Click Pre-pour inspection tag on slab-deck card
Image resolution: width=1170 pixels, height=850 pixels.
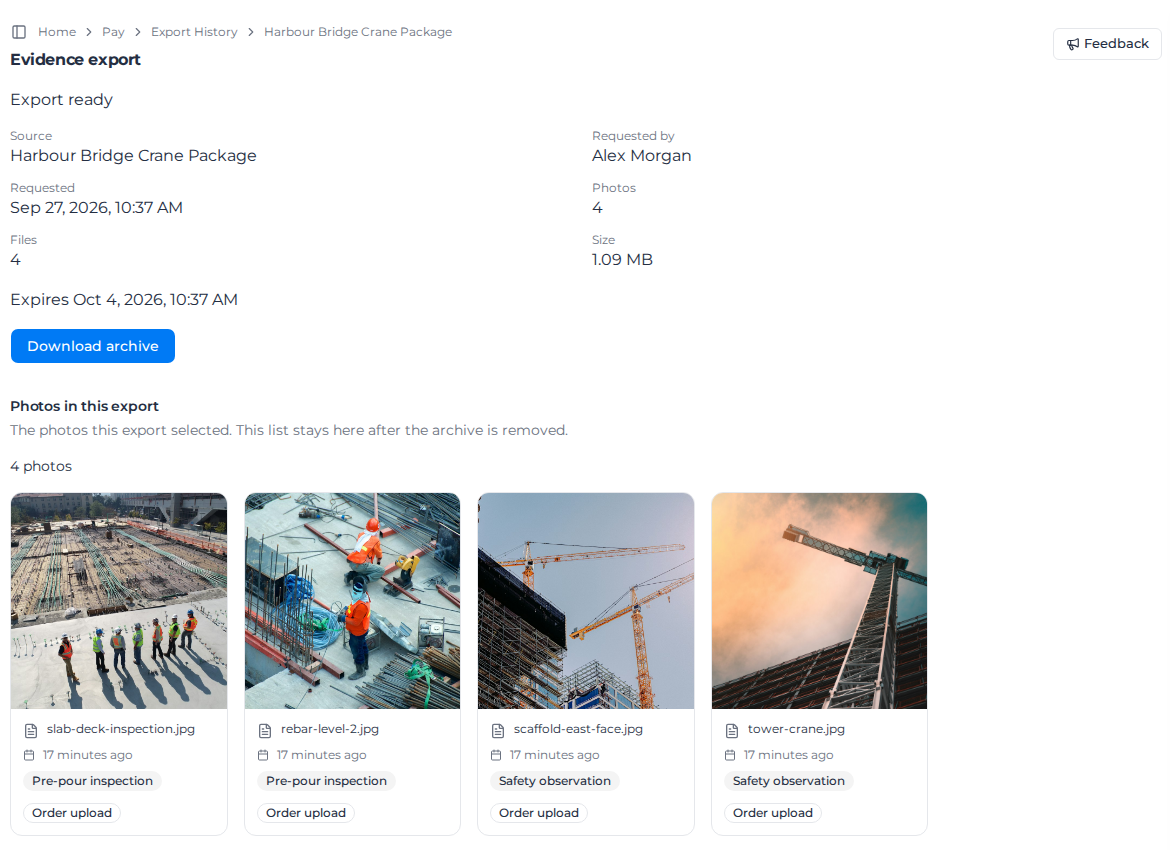pos(93,781)
